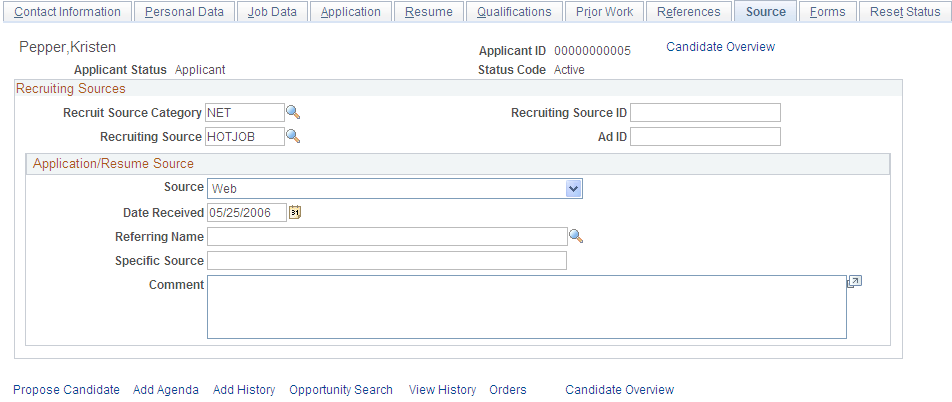Image resolution: width=952 pixels, height=402 pixels.
Task: Click the Referring Name lookup magnifier
Action: pyautogui.click(x=576, y=237)
